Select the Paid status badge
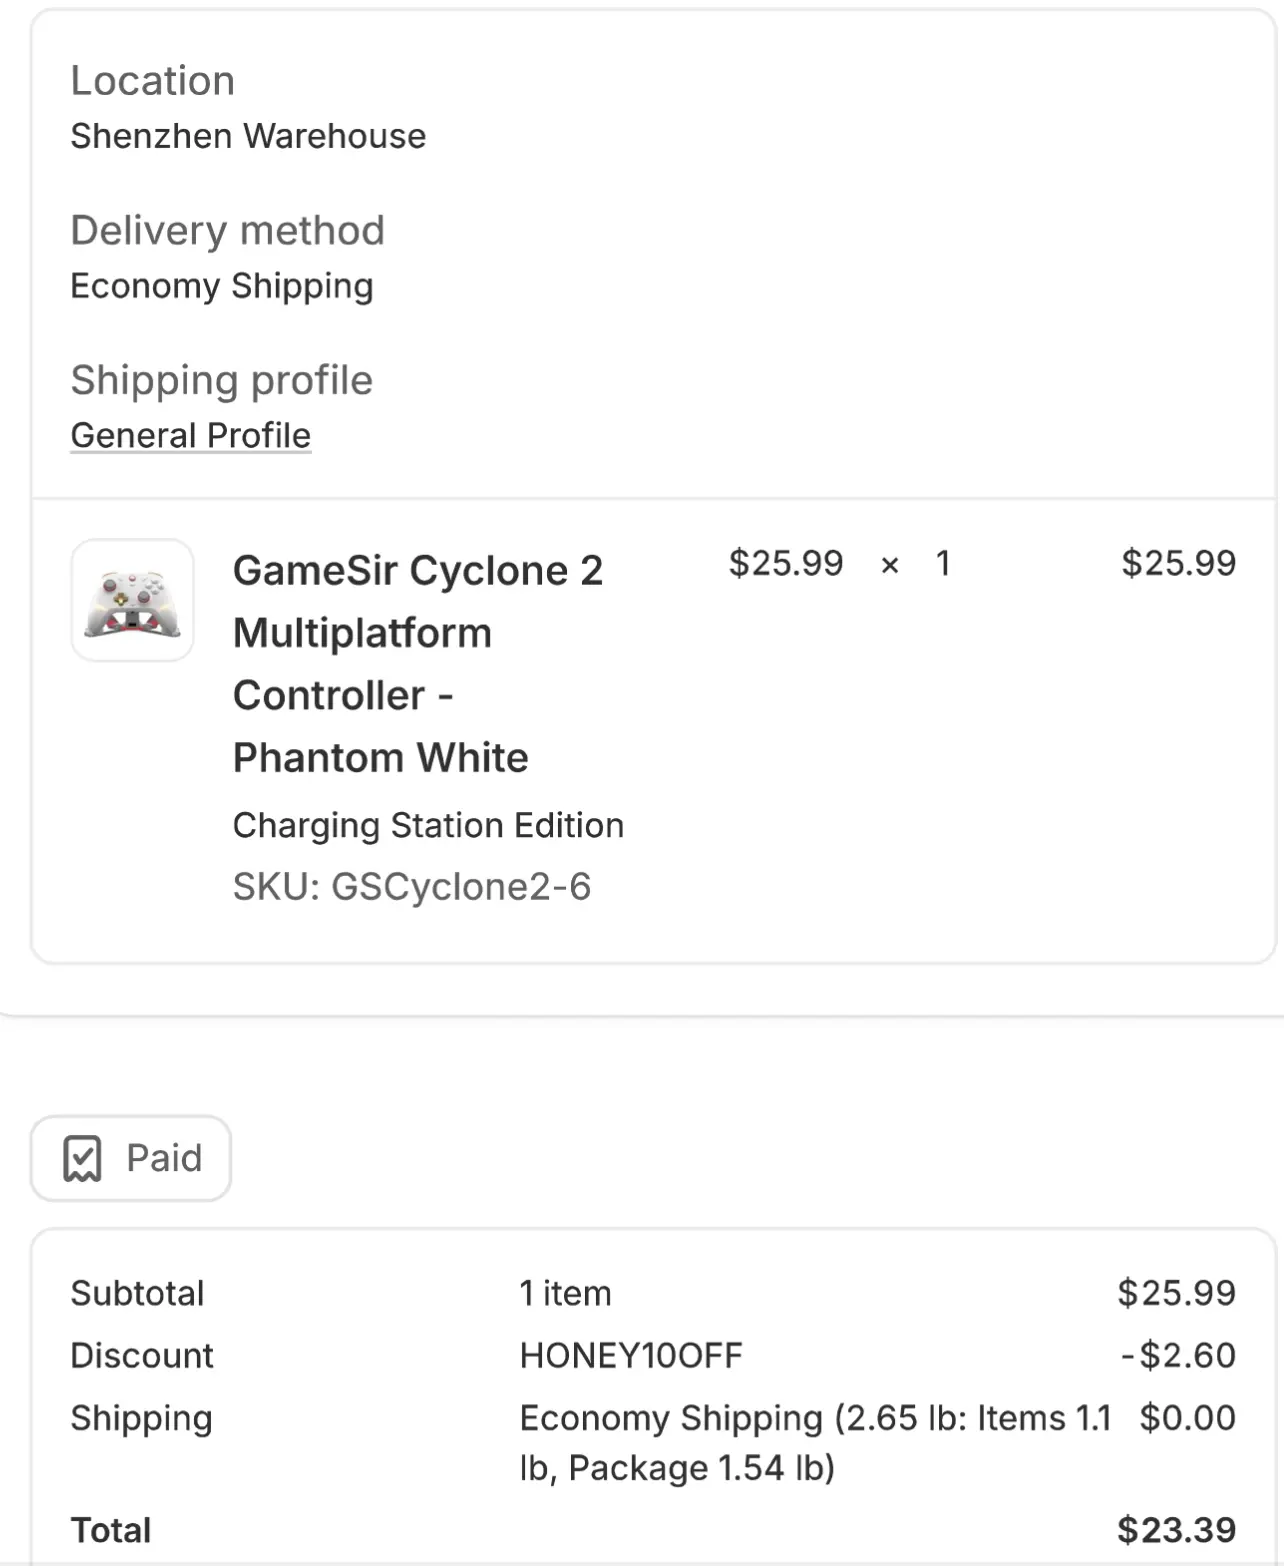Screen dimensions: 1284x1566 pos(131,1158)
